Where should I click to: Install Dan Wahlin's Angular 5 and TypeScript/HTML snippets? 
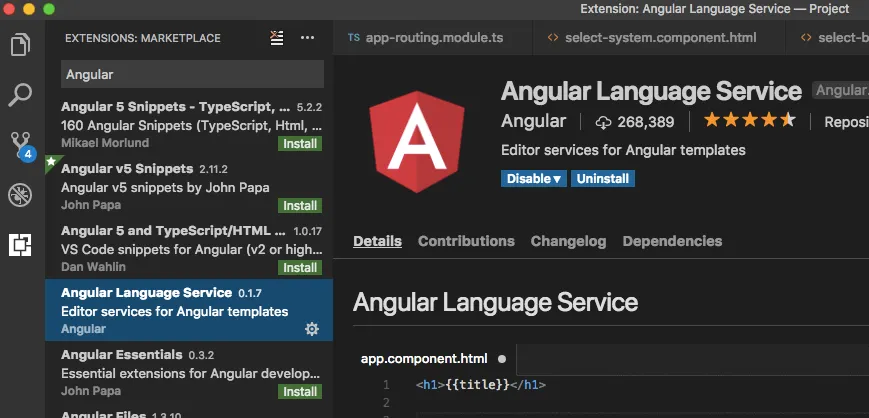tap(300, 268)
